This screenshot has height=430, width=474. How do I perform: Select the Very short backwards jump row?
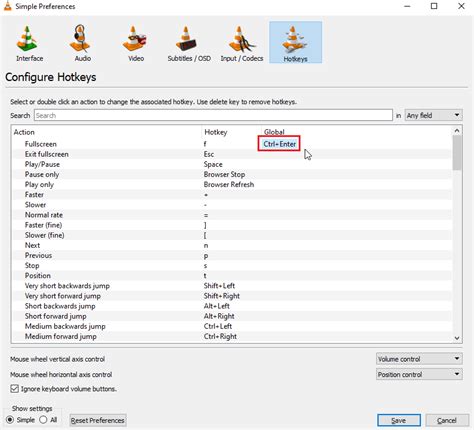pos(232,286)
